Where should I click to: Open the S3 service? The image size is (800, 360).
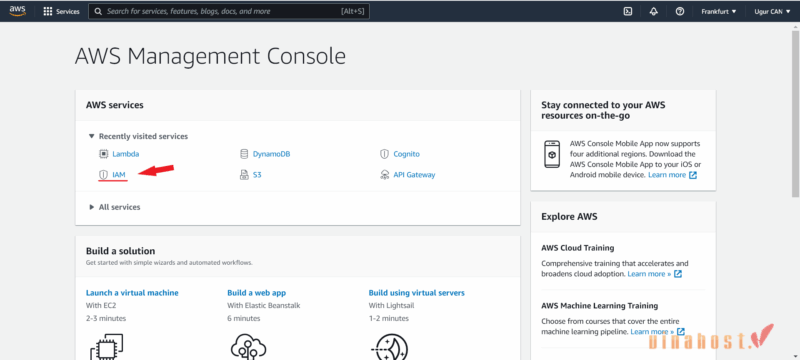(x=251, y=175)
